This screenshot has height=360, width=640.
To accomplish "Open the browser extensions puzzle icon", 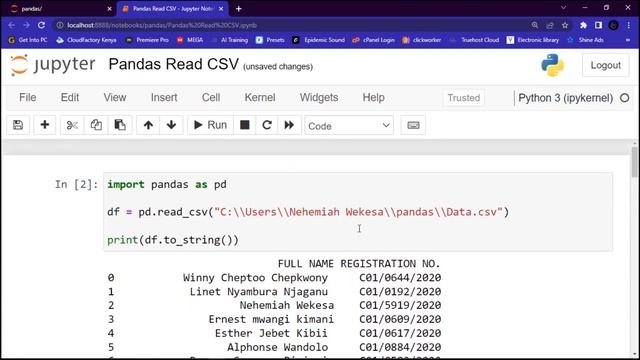I will click(x=583, y=25).
